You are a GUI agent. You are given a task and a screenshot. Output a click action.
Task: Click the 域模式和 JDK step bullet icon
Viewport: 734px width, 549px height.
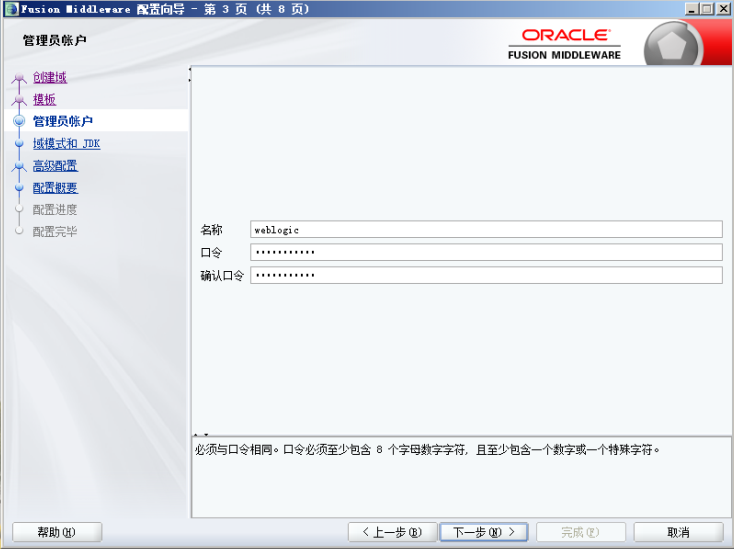click(18, 144)
